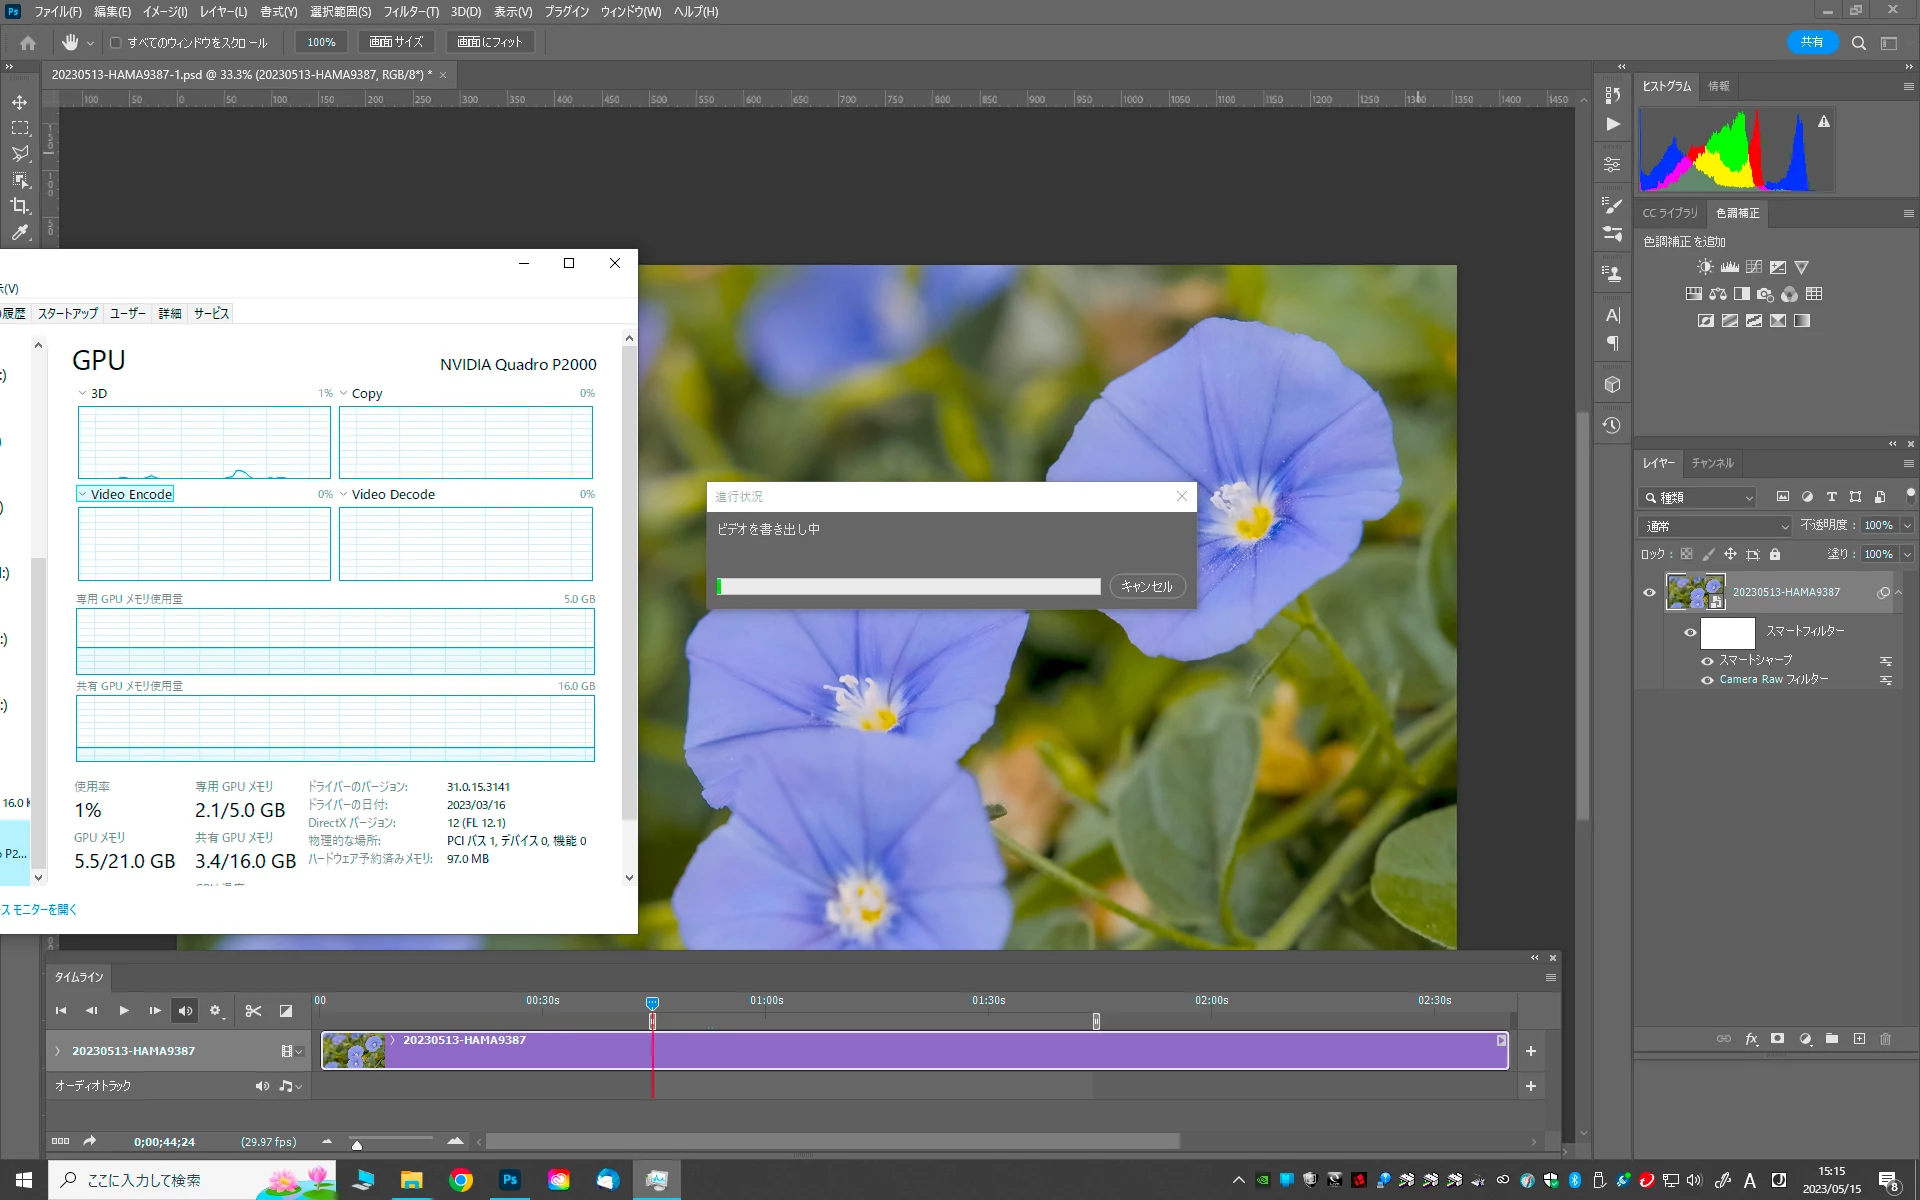Enable the scroll-all-windows checkbox
Screen dimensions: 1920x1200
click(x=116, y=43)
